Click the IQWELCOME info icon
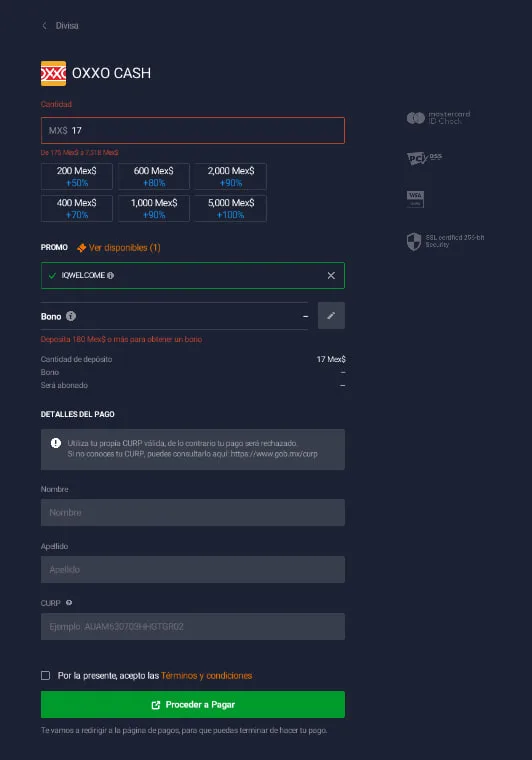This screenshot has height=760, width=532. (x=110, y=275)
